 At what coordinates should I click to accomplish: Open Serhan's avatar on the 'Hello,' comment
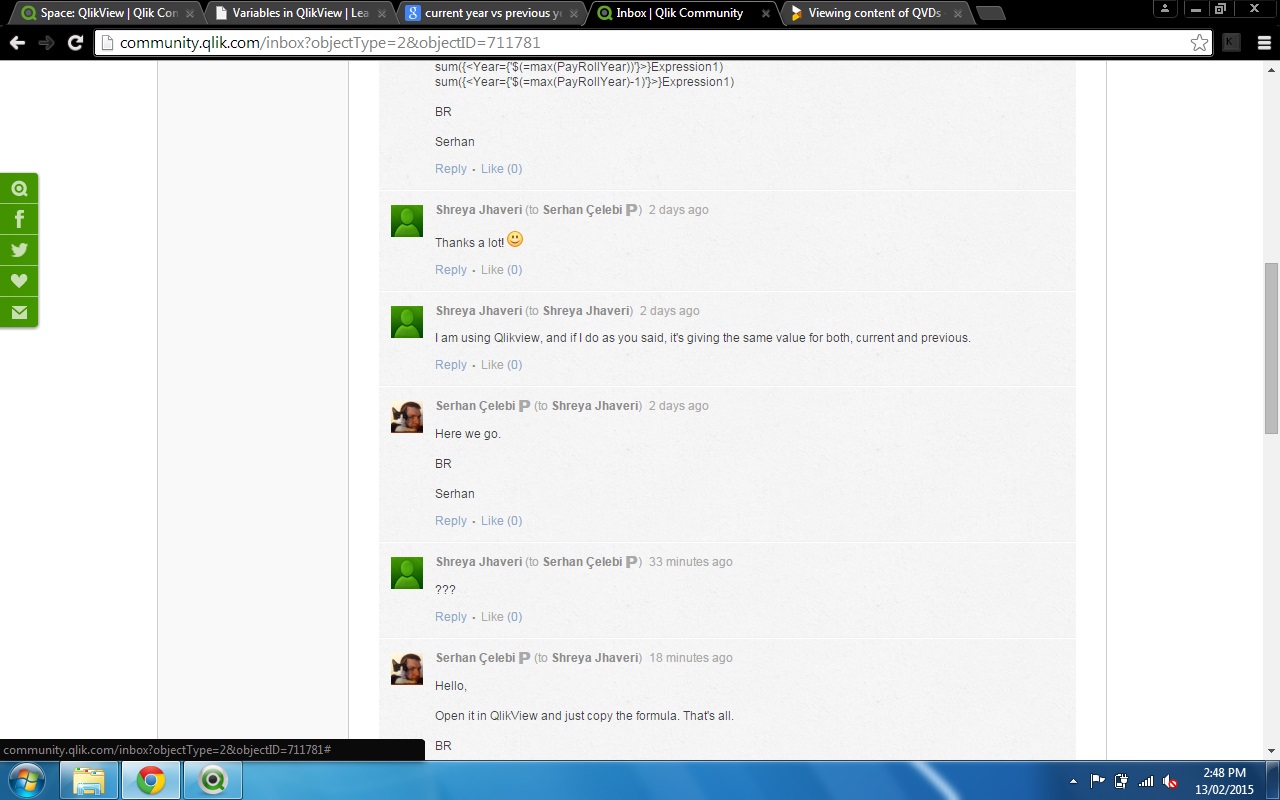tap(407, 669)
